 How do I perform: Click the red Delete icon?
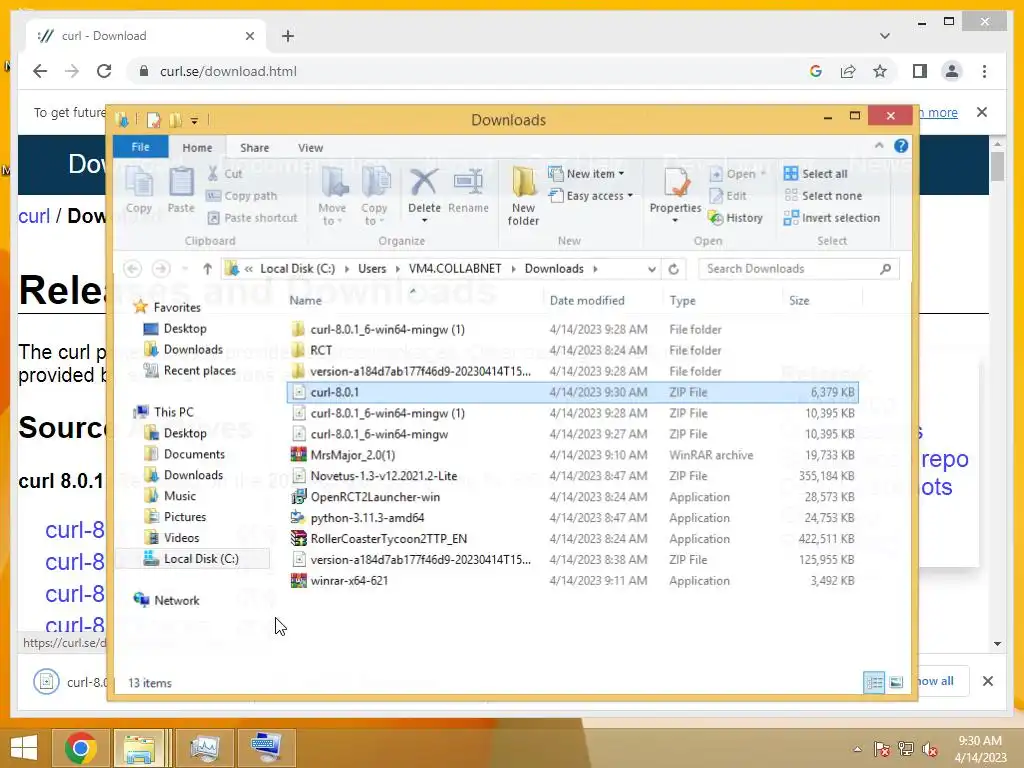(x=424, y=182)
